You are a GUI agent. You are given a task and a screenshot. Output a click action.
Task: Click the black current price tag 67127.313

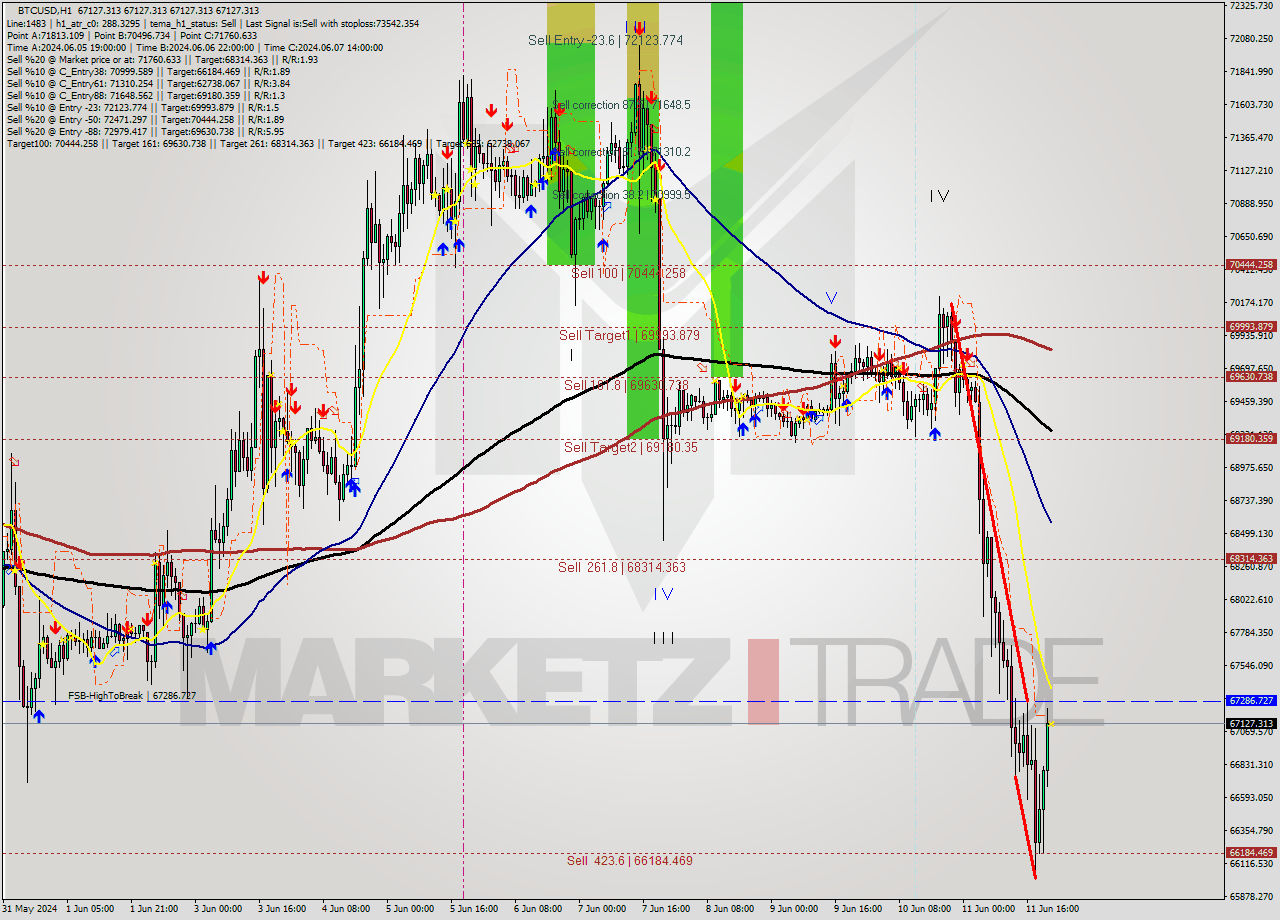click(1250, 723)
